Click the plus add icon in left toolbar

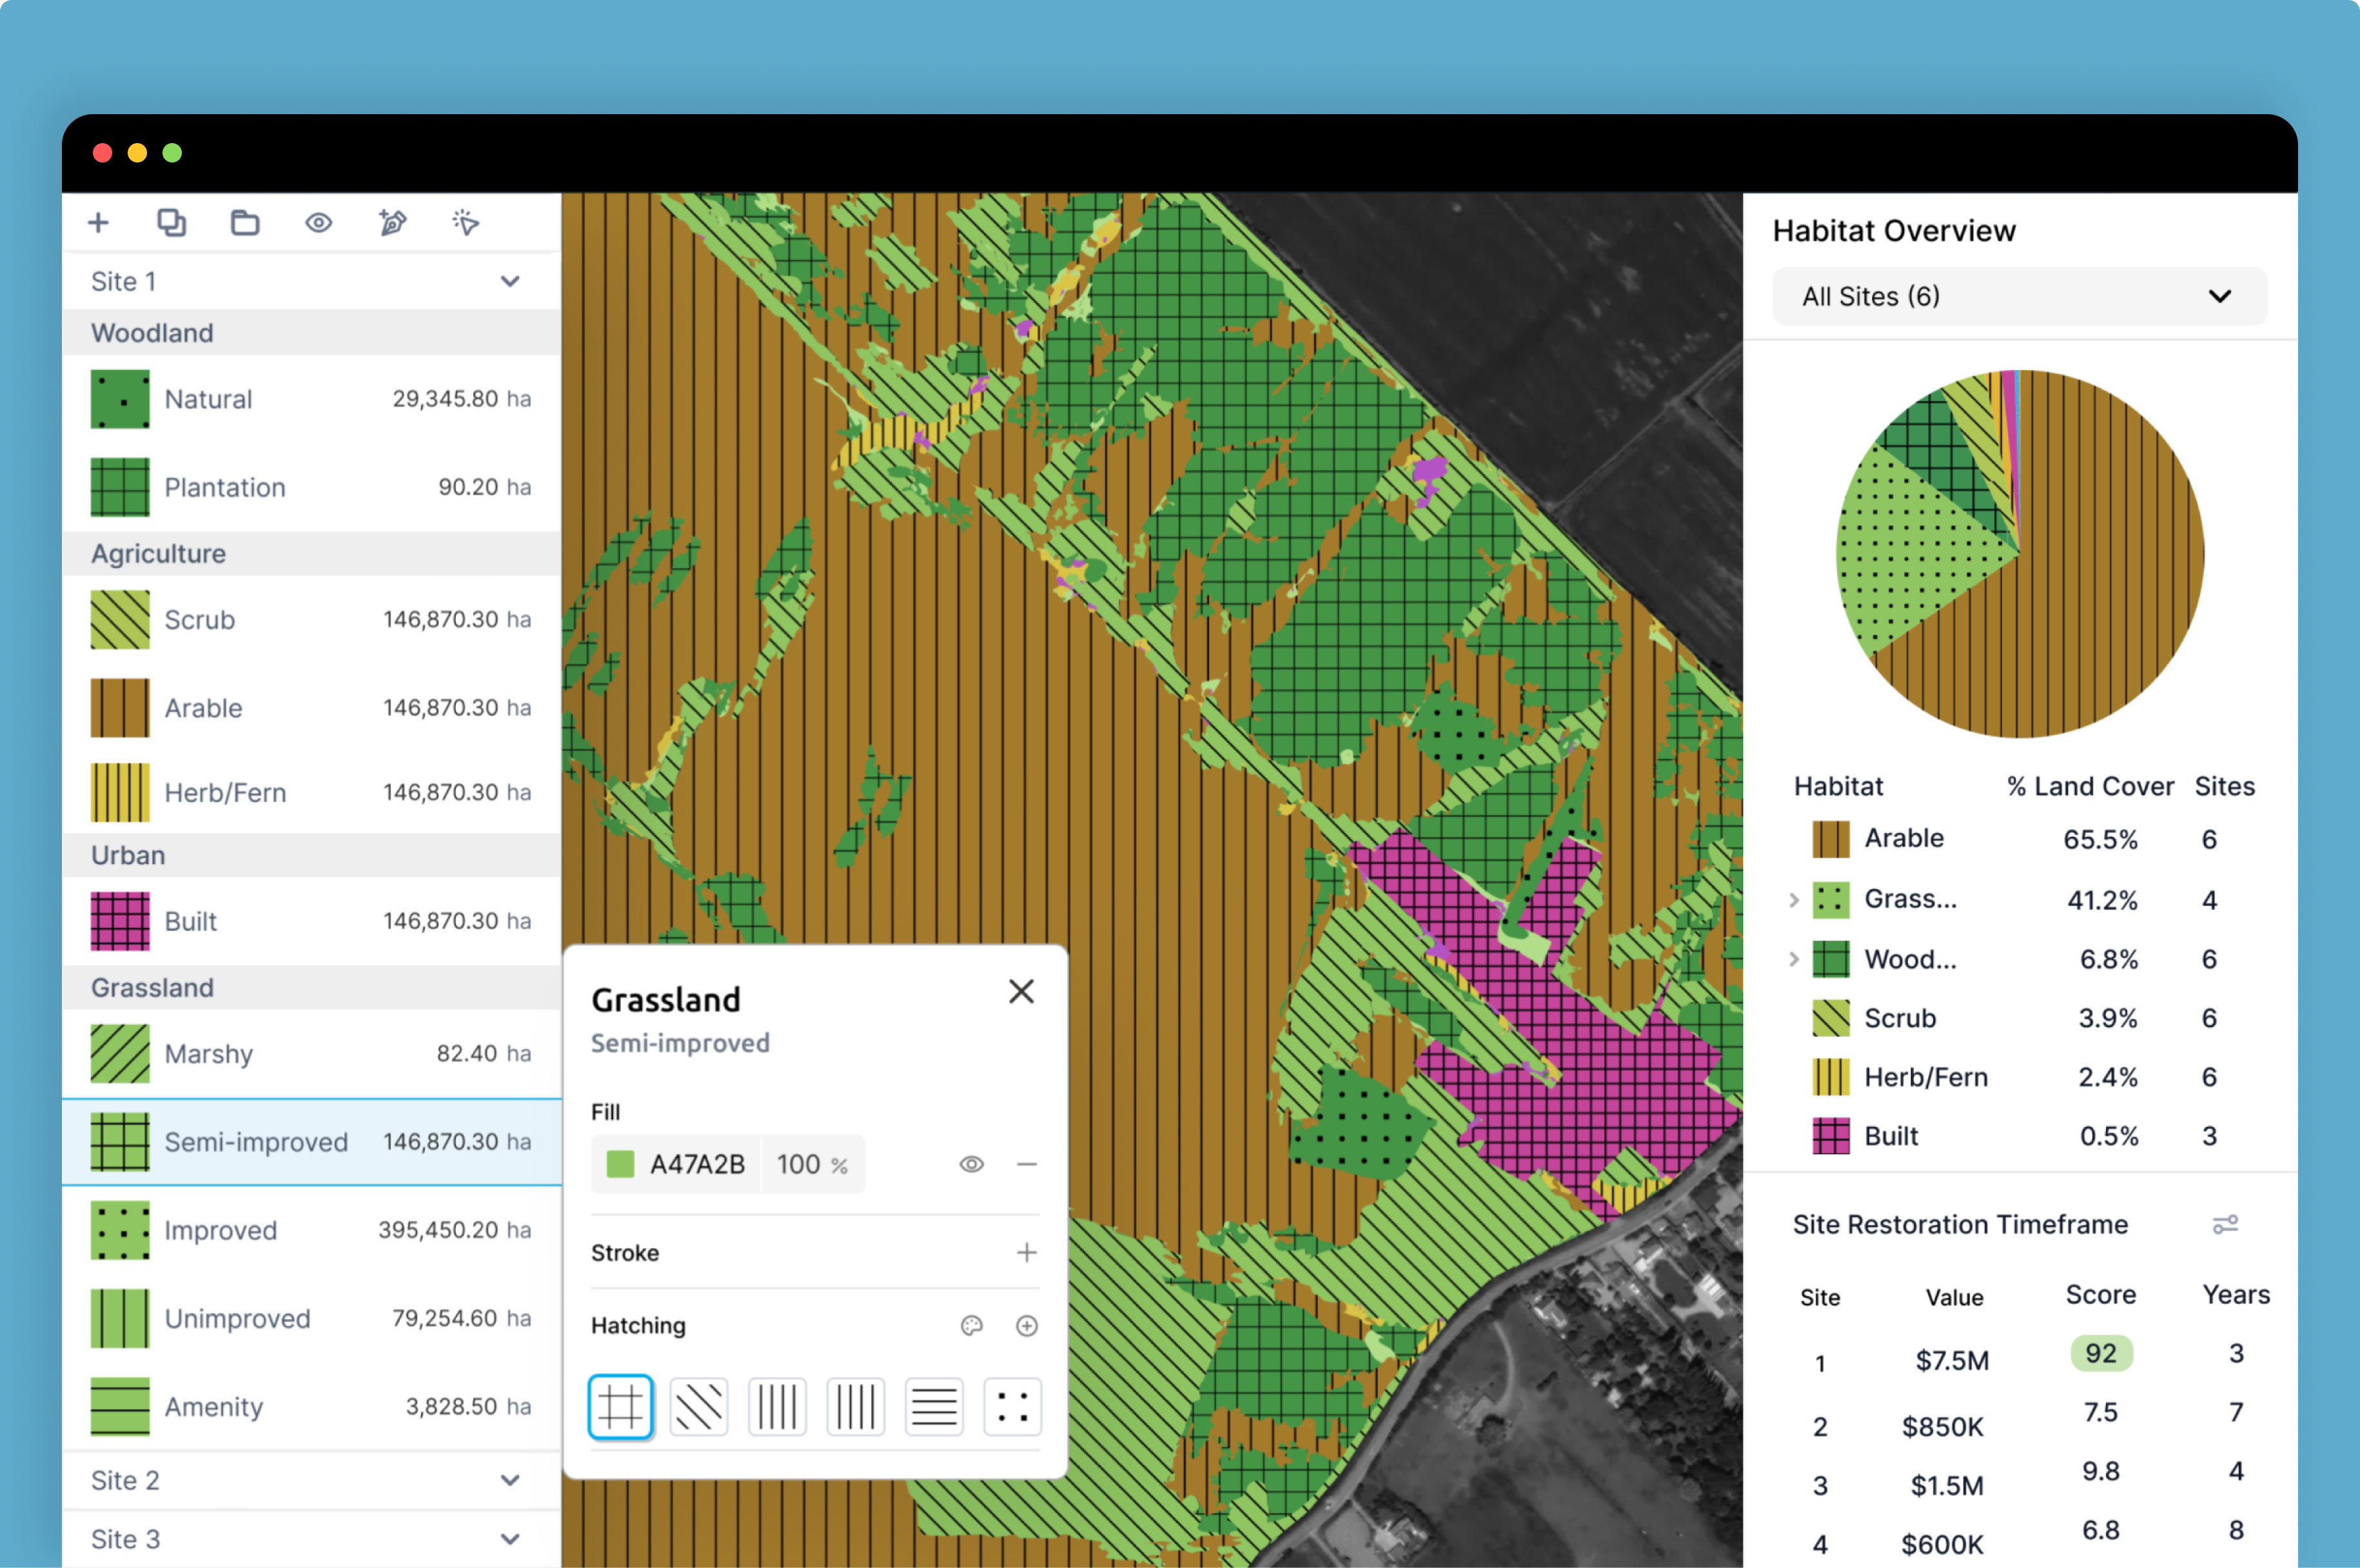click(x=98, y=222)
